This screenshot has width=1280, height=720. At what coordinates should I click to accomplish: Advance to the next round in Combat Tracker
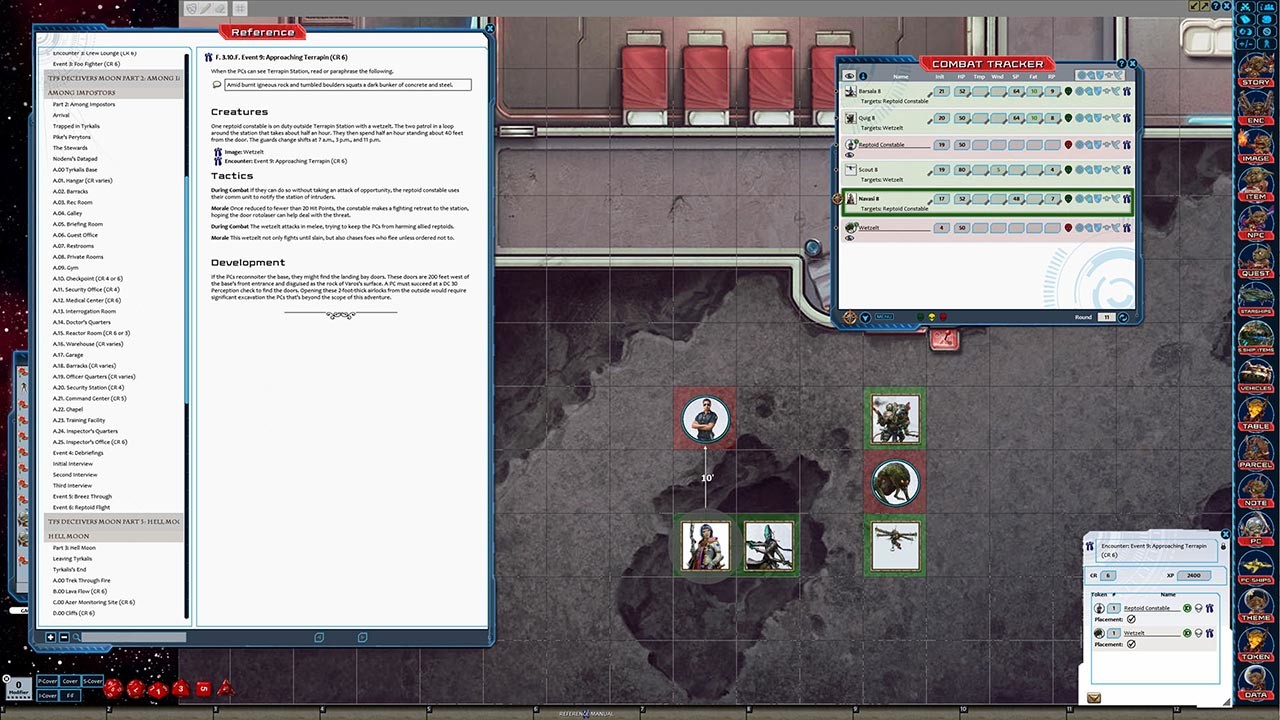1123,317
